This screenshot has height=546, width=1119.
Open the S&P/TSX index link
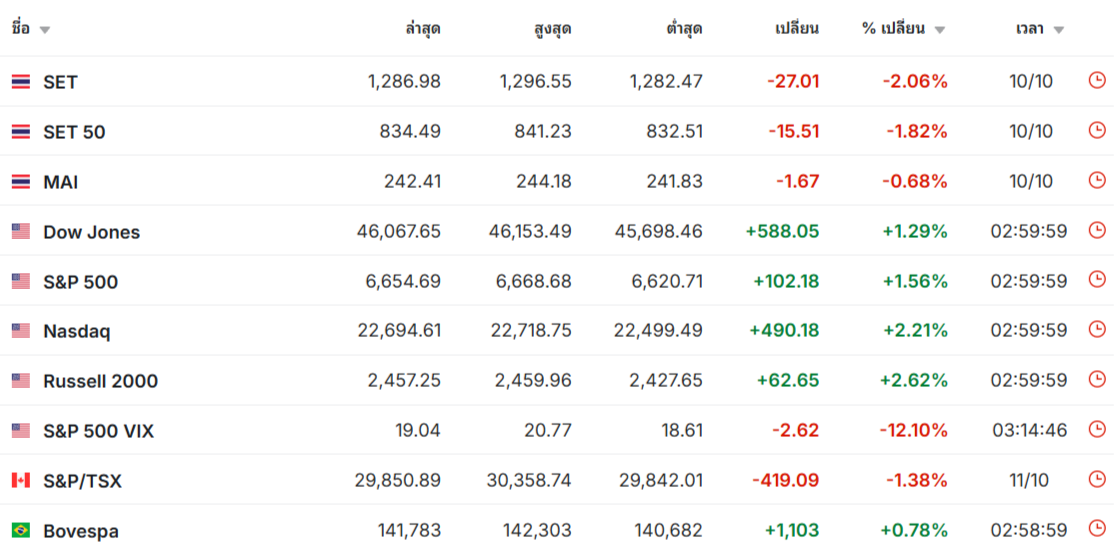[x=82, y=481]
